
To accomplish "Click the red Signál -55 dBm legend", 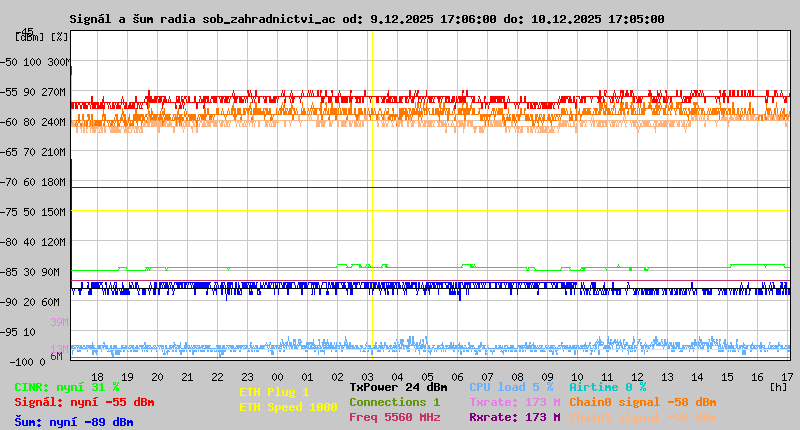I will pos(84,402).
